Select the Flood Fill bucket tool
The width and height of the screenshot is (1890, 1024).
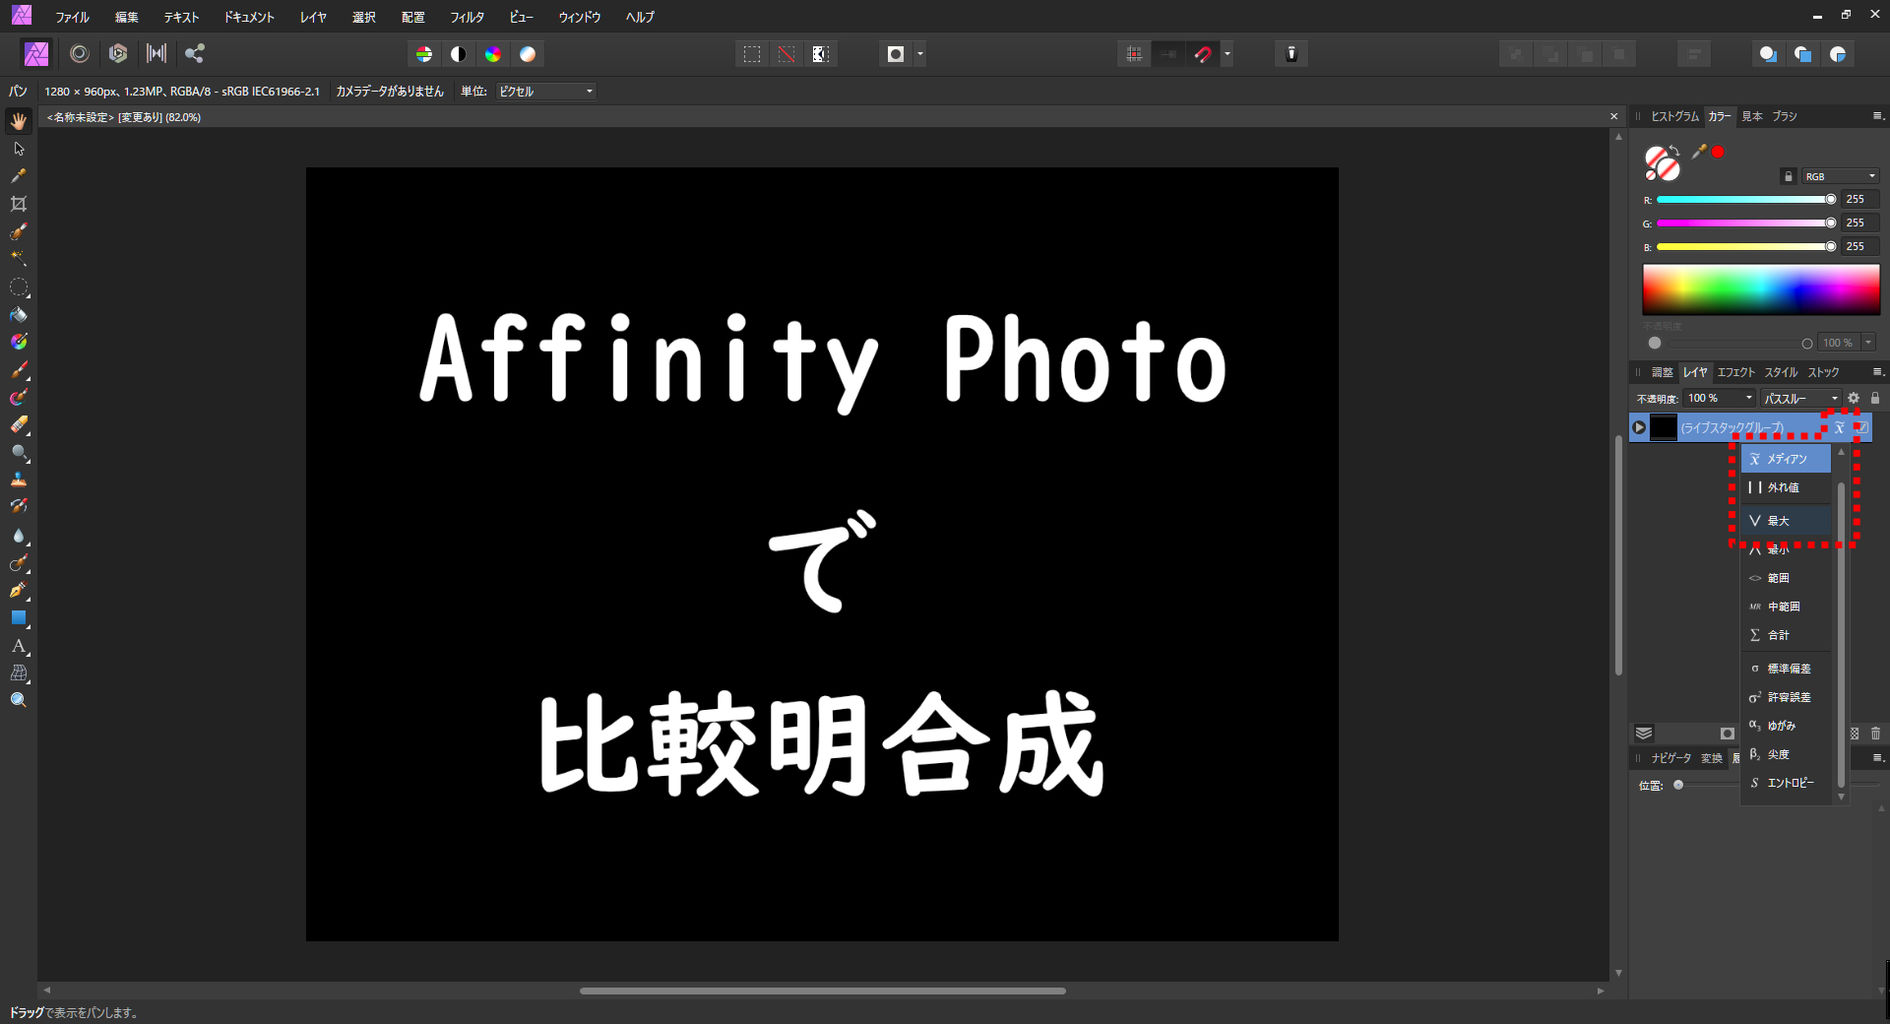click(19, 315)
